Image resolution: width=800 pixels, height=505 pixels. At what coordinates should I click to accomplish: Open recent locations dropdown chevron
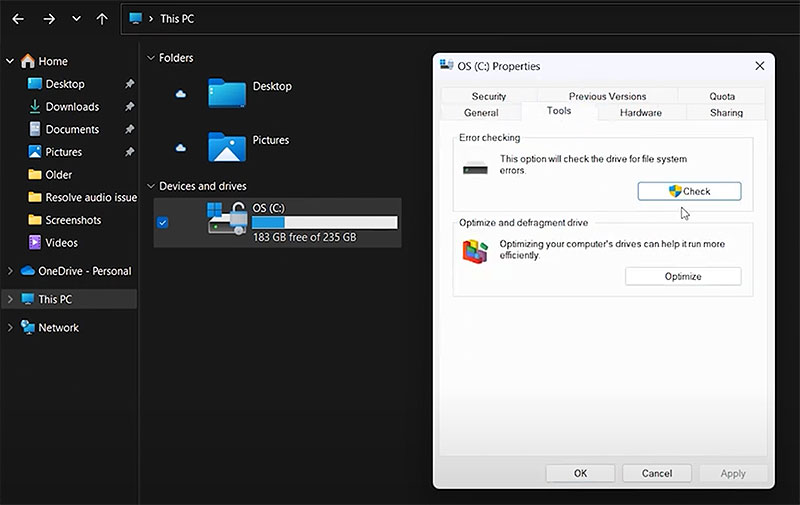[x=76, y=19]
